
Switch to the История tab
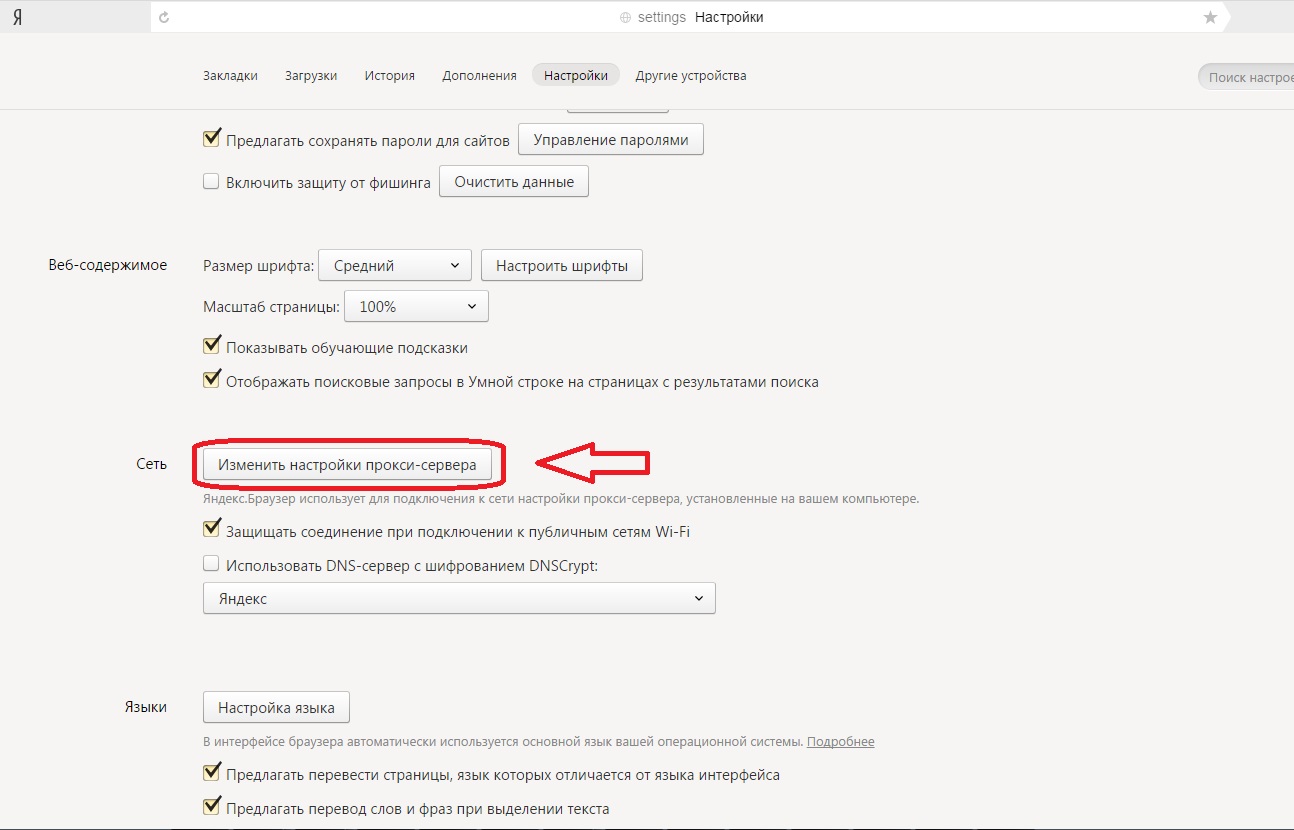point(390,75)
